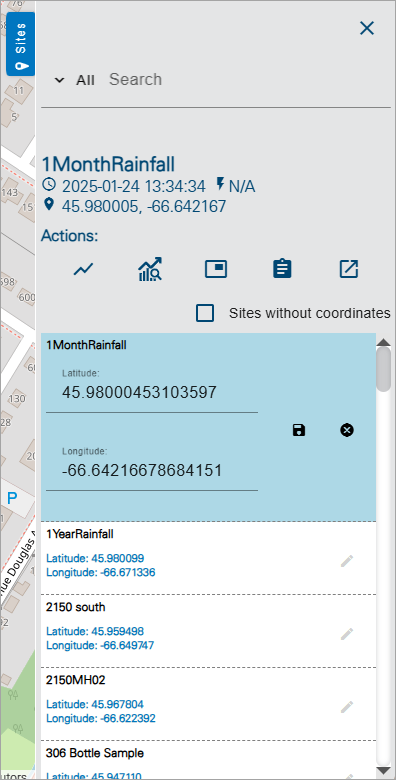Open site in new window icon

[349, 269]
